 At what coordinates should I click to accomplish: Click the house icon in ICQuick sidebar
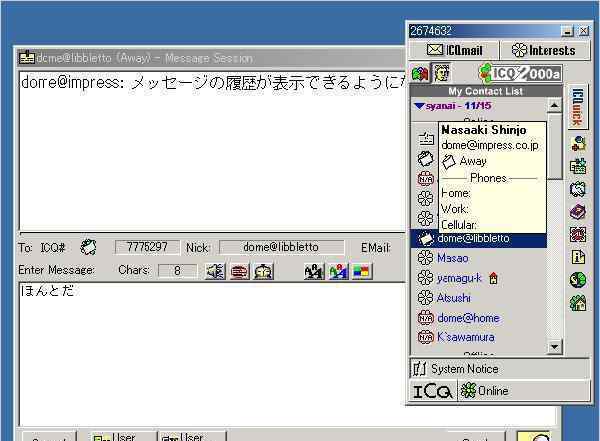point(578,302)
